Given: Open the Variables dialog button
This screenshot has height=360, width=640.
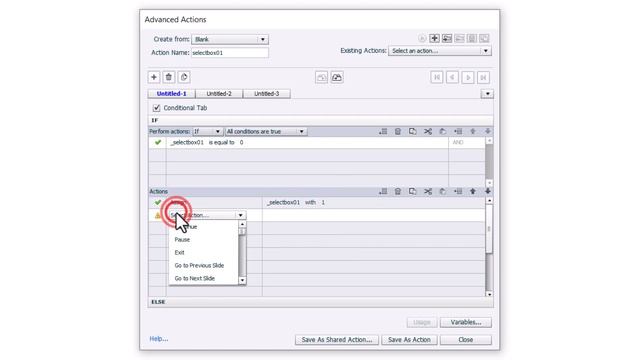Looking at the screenshot, I should pyautogui.click(x=466, y=322).
